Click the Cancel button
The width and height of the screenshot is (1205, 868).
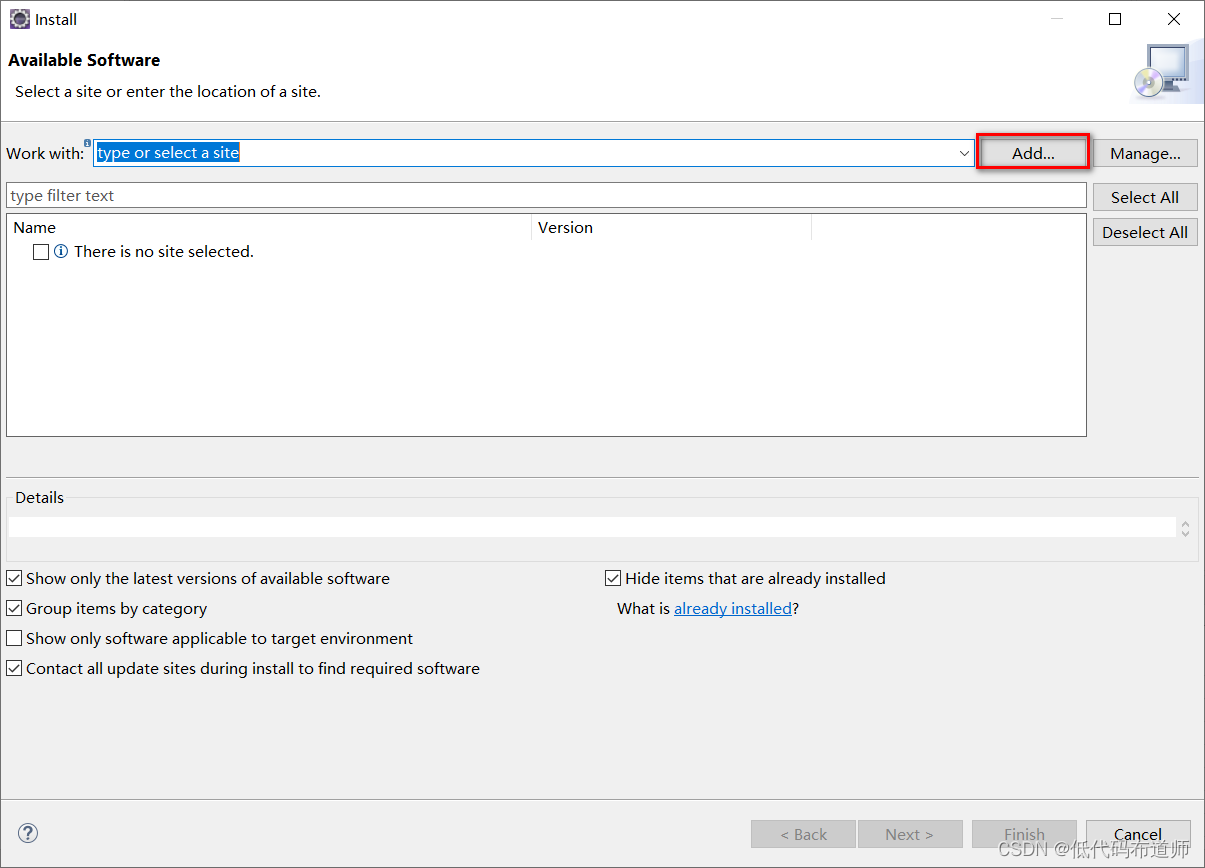pos(1138,834)
